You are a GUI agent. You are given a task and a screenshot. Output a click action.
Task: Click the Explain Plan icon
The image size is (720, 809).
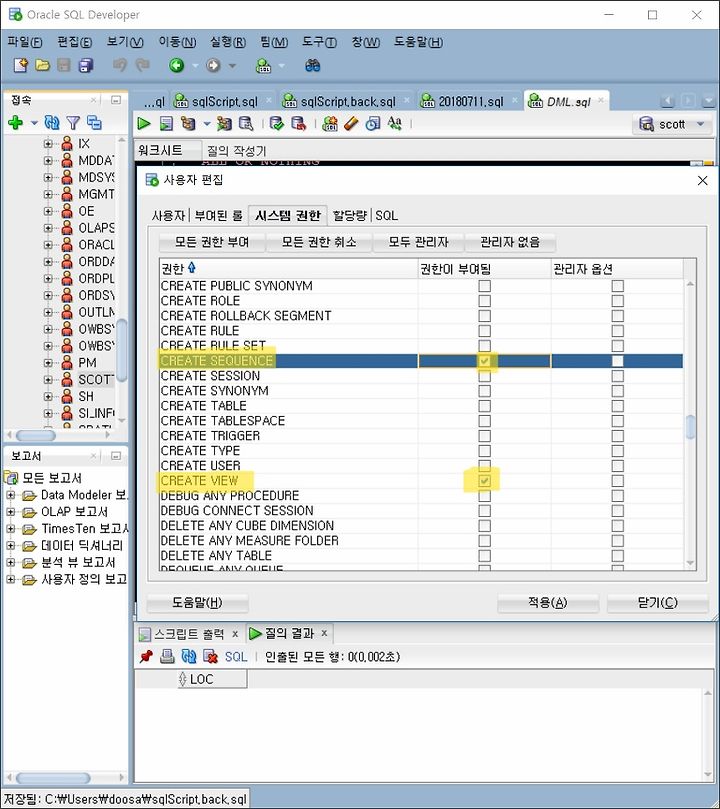click(x=188, y=123)
